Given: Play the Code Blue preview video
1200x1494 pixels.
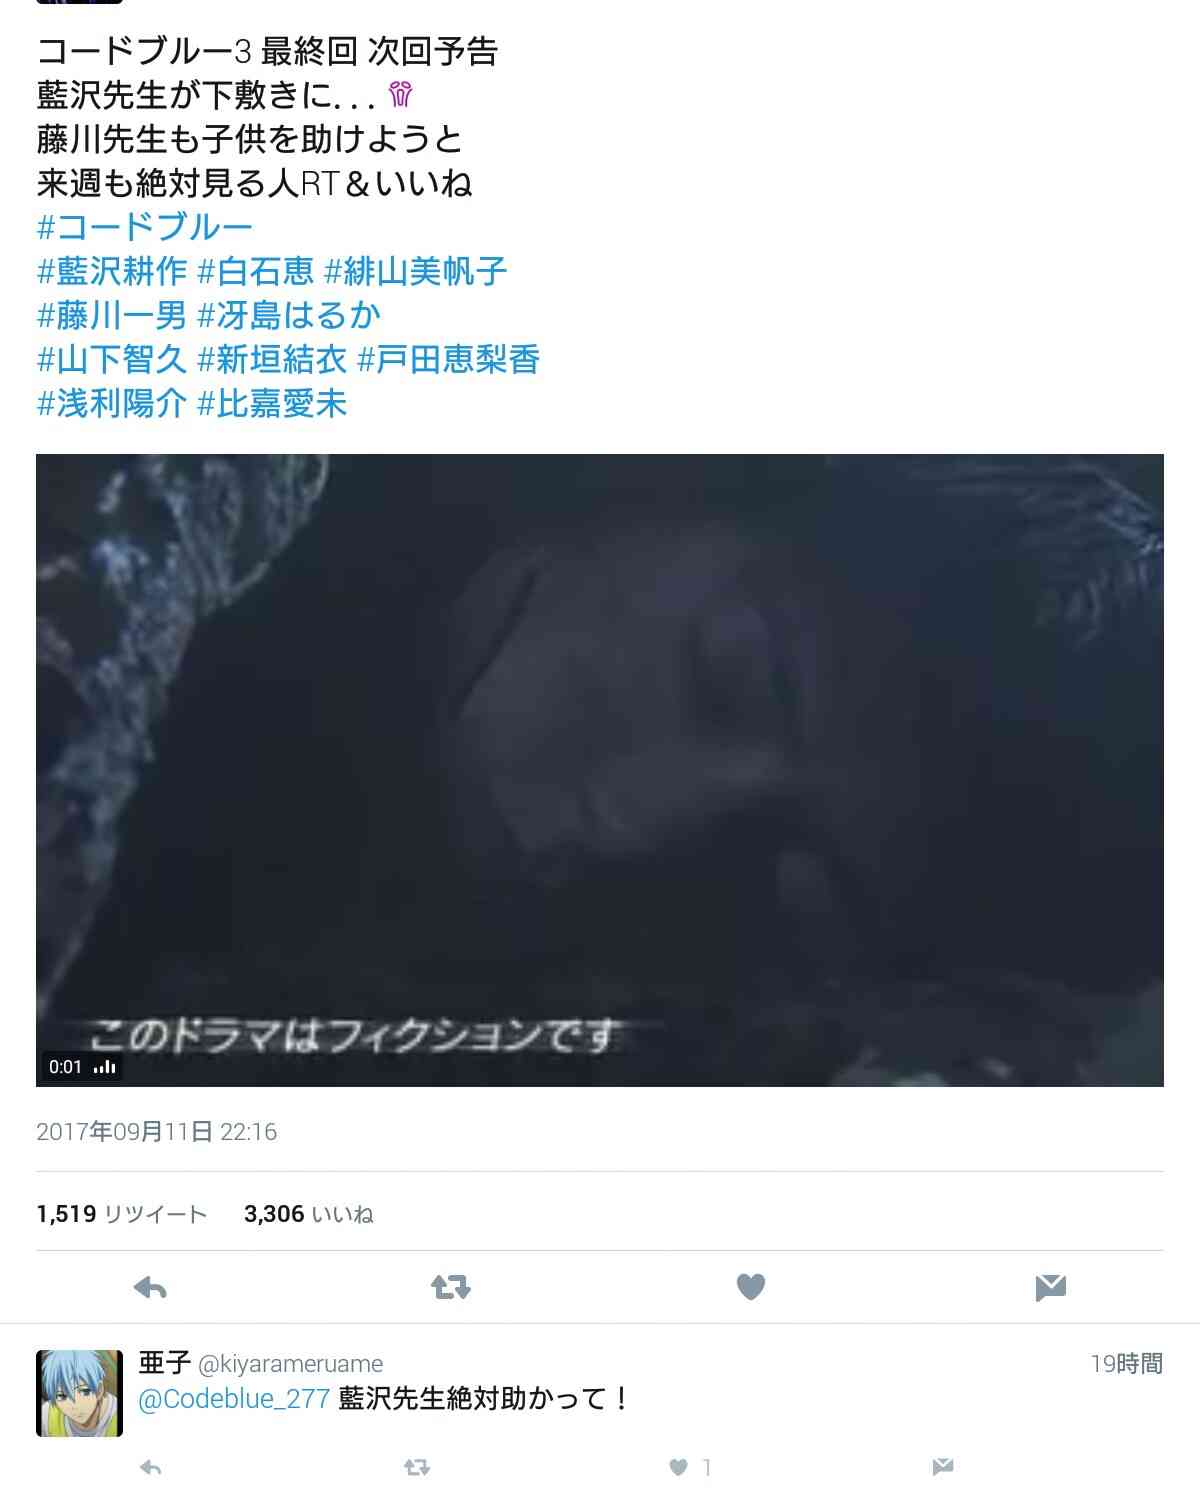Looking at the screenshot, I should click(x=600, y=770).
